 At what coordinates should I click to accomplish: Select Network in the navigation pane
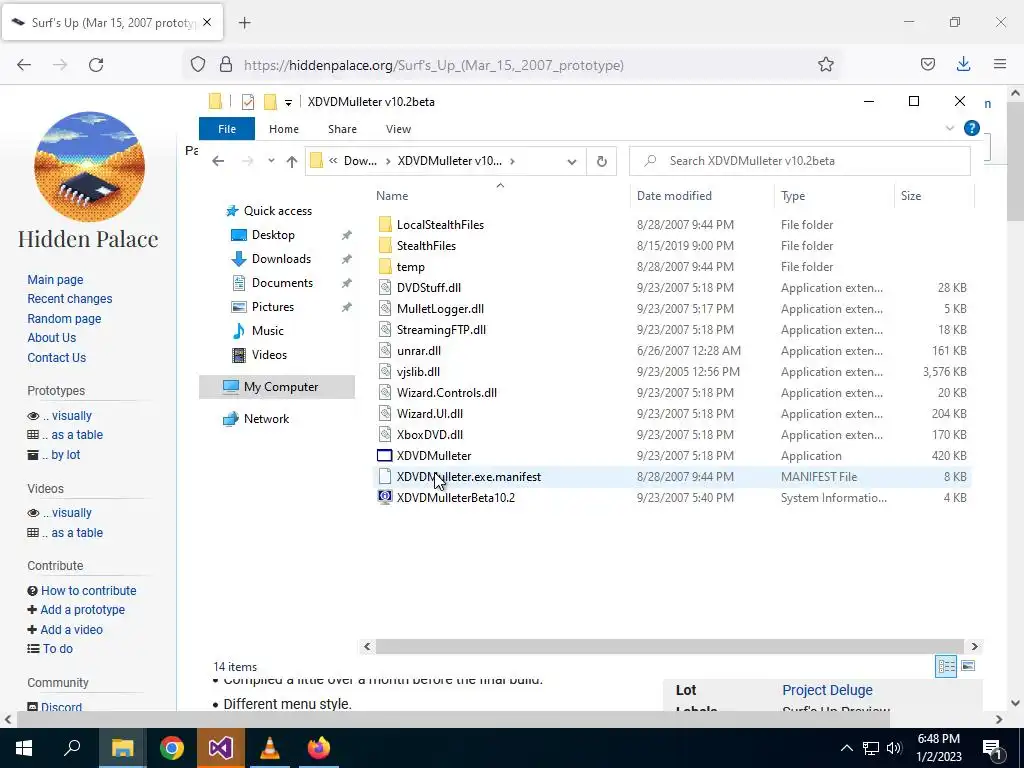266,419
